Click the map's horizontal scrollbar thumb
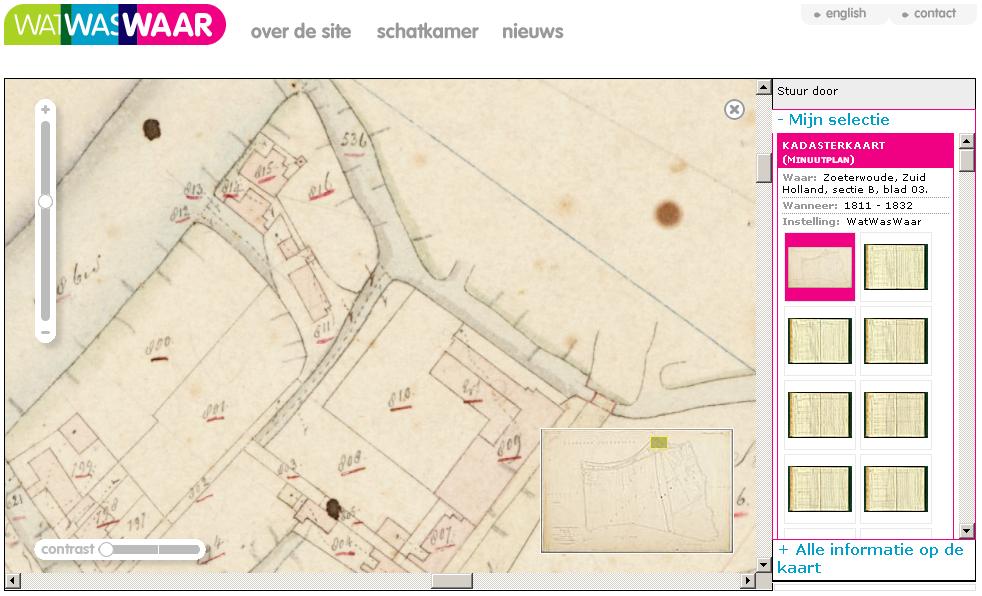The width and height of the screenshot is (982, 596). (x=452, y=581)
